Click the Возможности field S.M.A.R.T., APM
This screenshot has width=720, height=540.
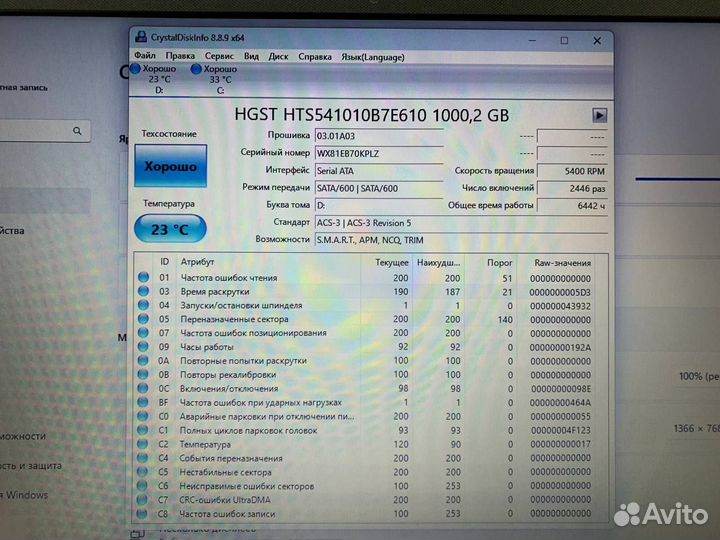click(x=461, y=240)
